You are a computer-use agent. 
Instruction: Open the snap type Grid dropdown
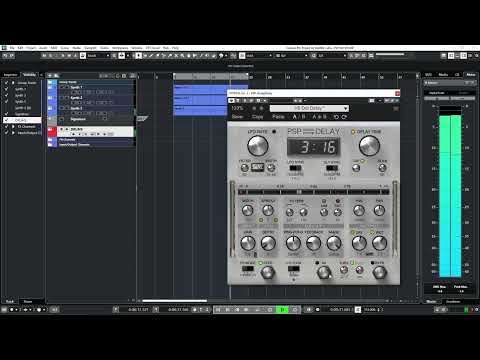tap(259, 56)
